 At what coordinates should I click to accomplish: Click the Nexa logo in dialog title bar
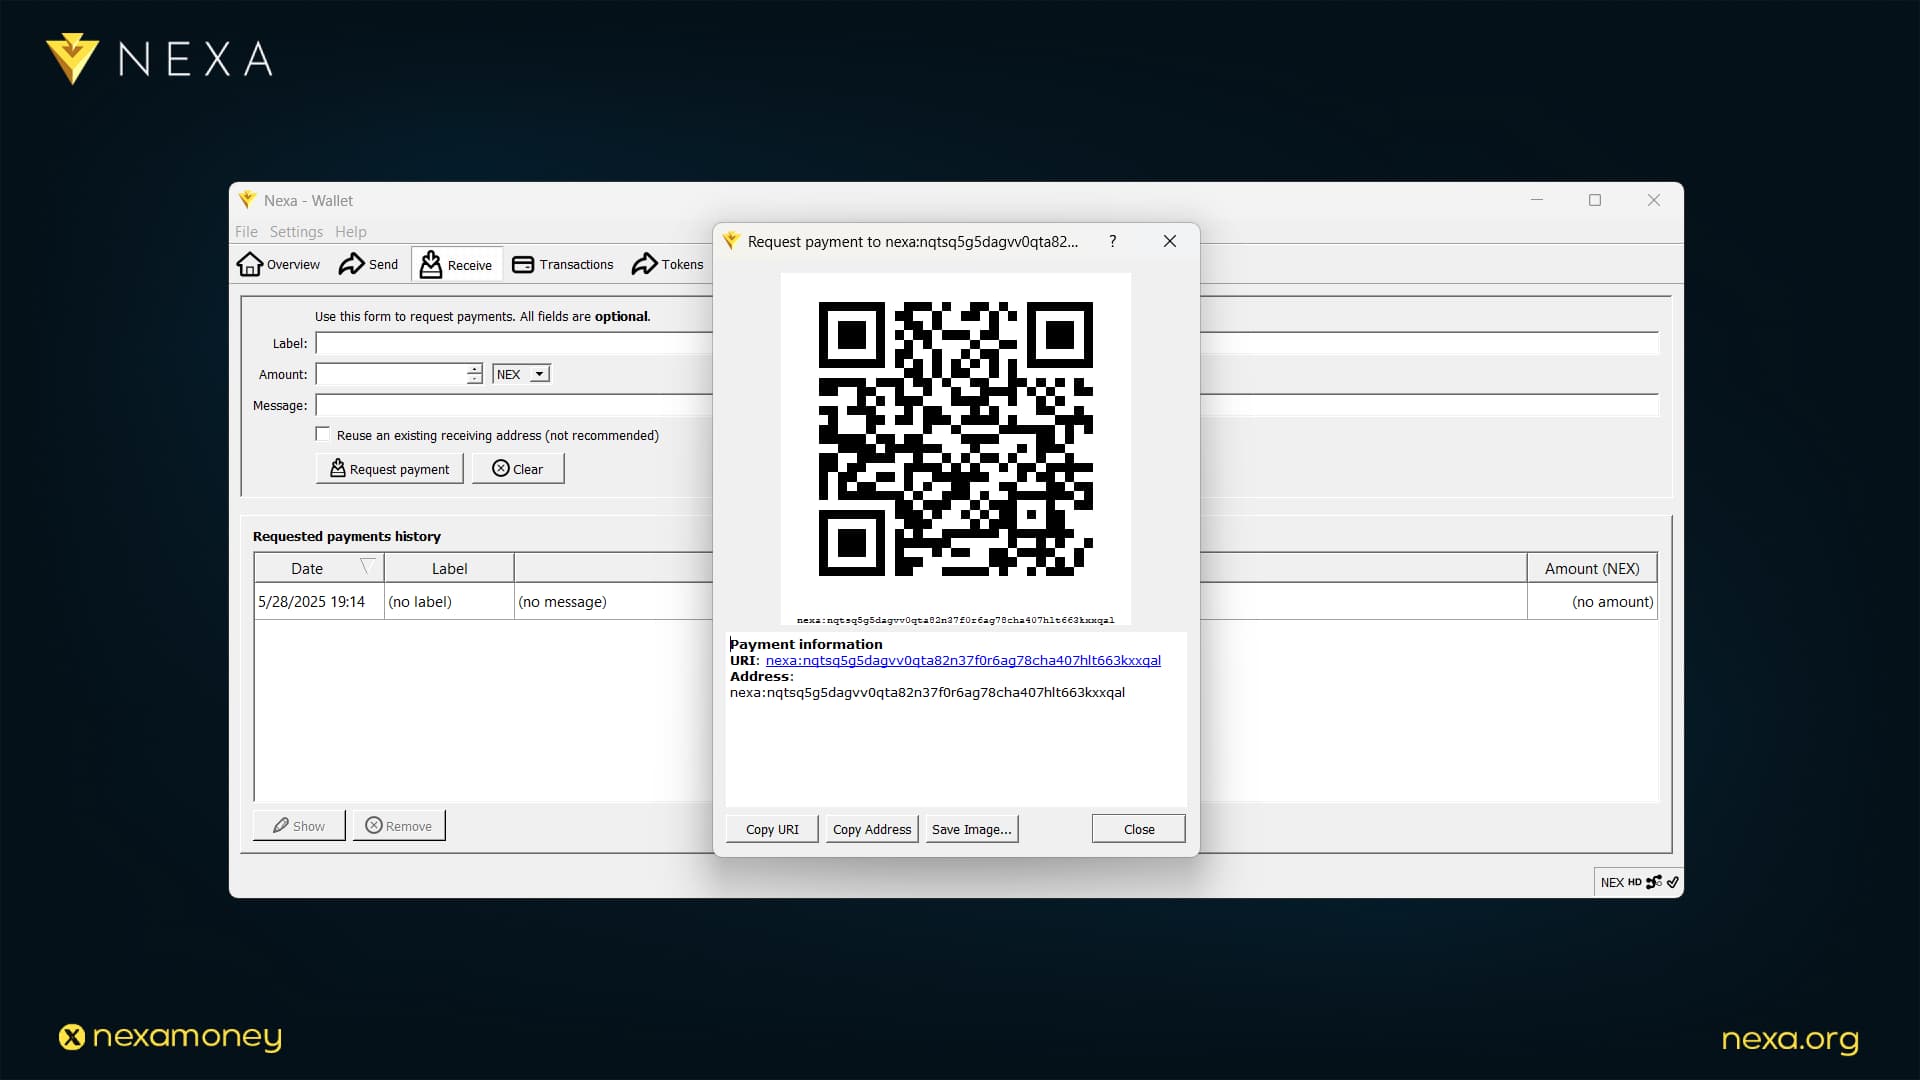click(x=731, y=241)
